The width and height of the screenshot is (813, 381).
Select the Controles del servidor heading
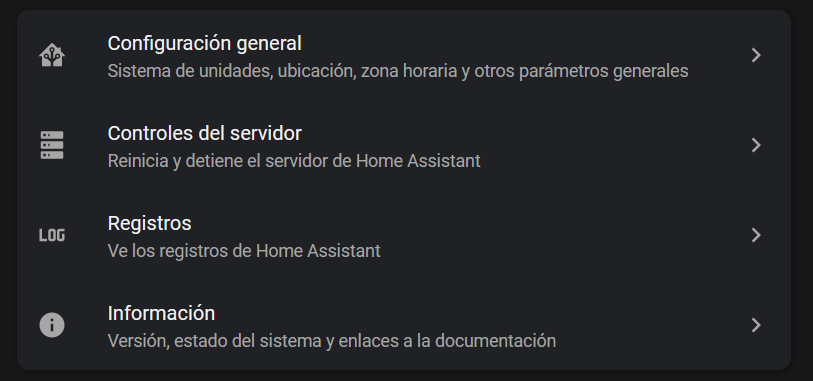[204, 134]
